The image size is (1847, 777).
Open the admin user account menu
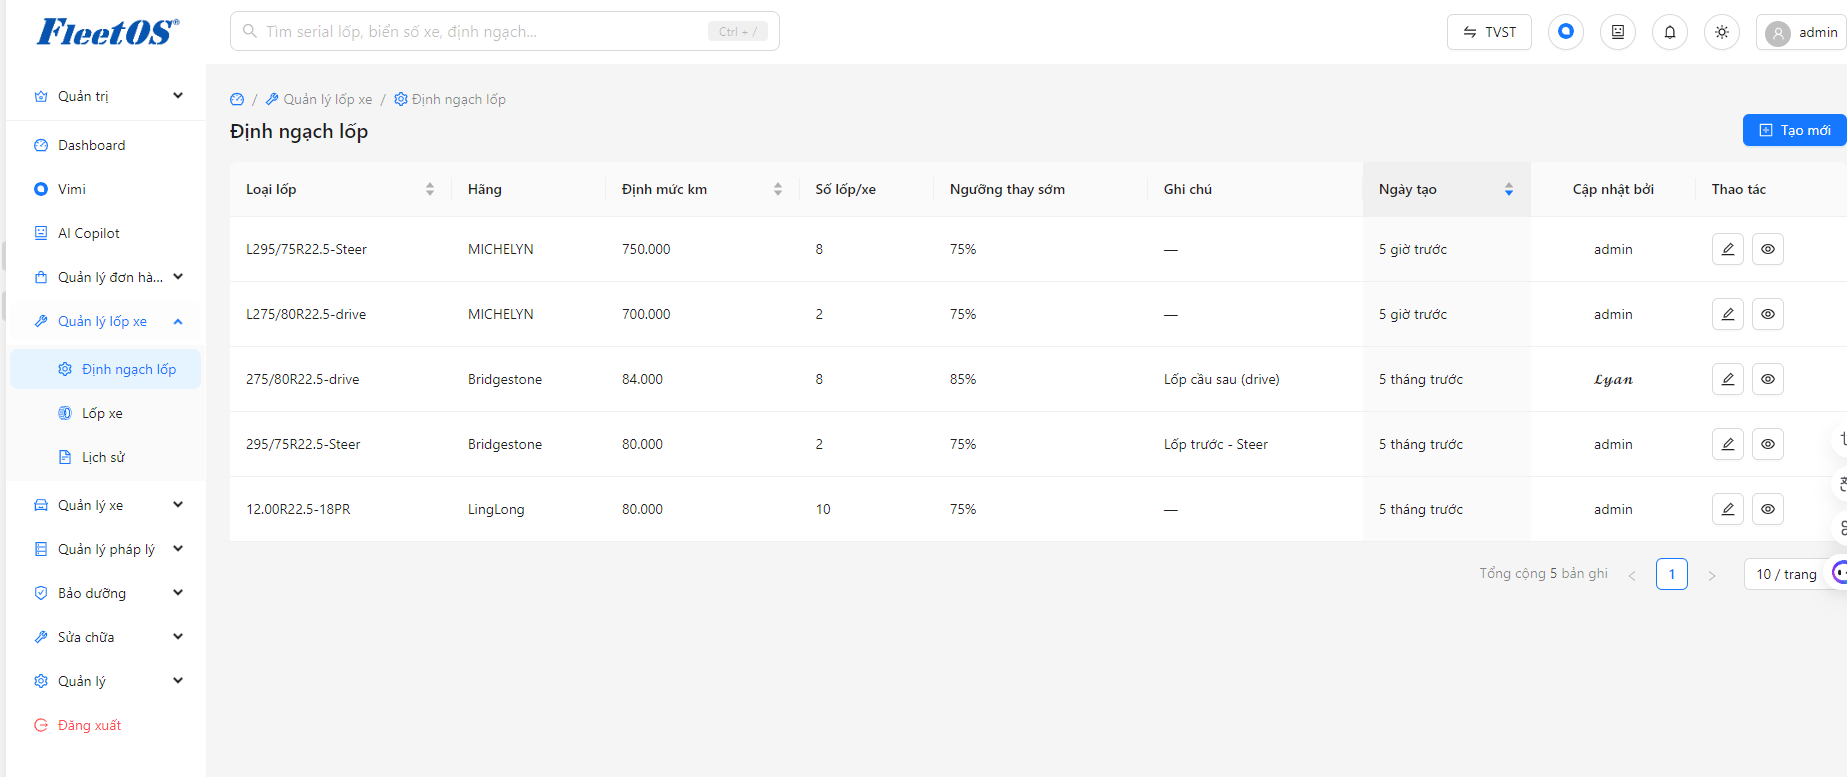pos(1801,32)
